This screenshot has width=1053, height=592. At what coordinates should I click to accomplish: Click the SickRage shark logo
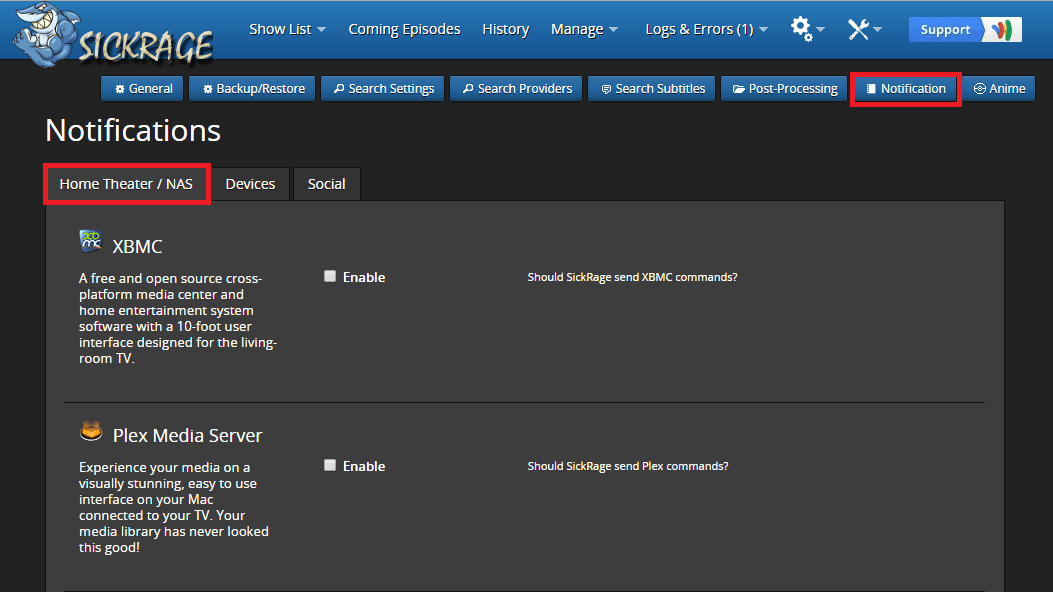tap(113, 35)
